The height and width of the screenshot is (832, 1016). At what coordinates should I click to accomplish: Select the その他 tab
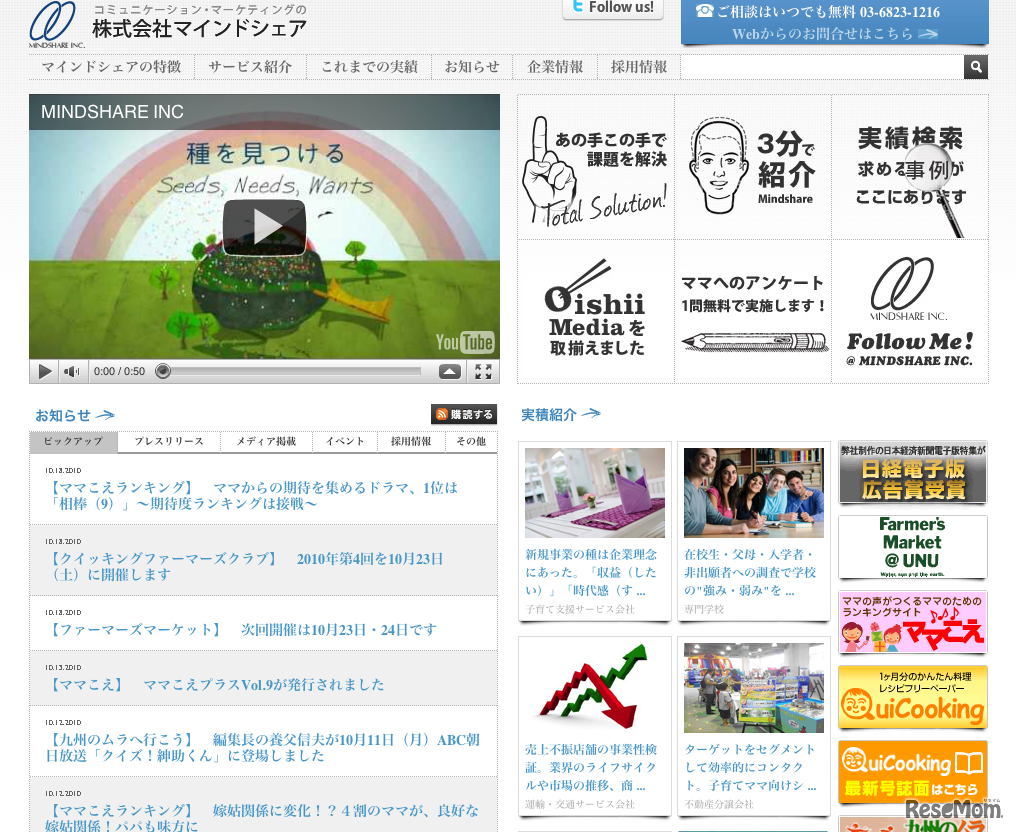coord(471,441)
